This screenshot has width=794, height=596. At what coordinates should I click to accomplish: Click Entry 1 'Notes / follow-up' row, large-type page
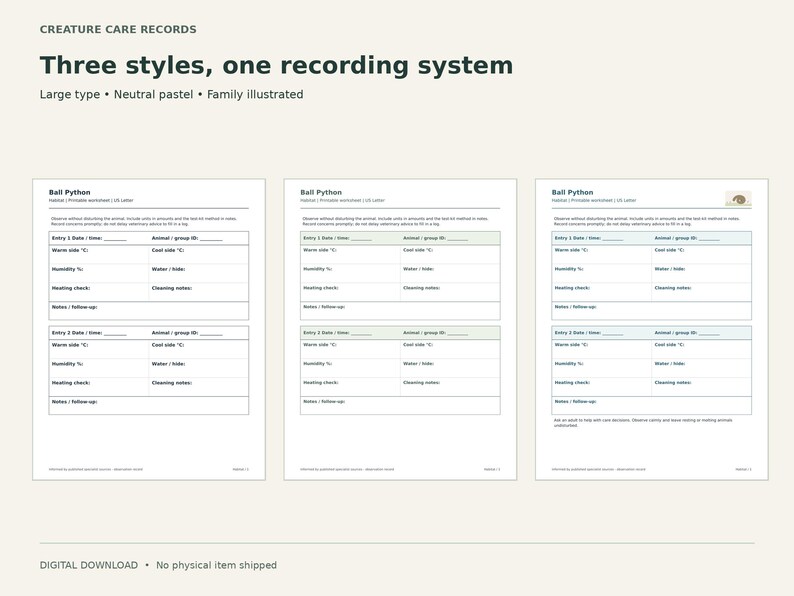pyautogui.click(x=149, y=311)
